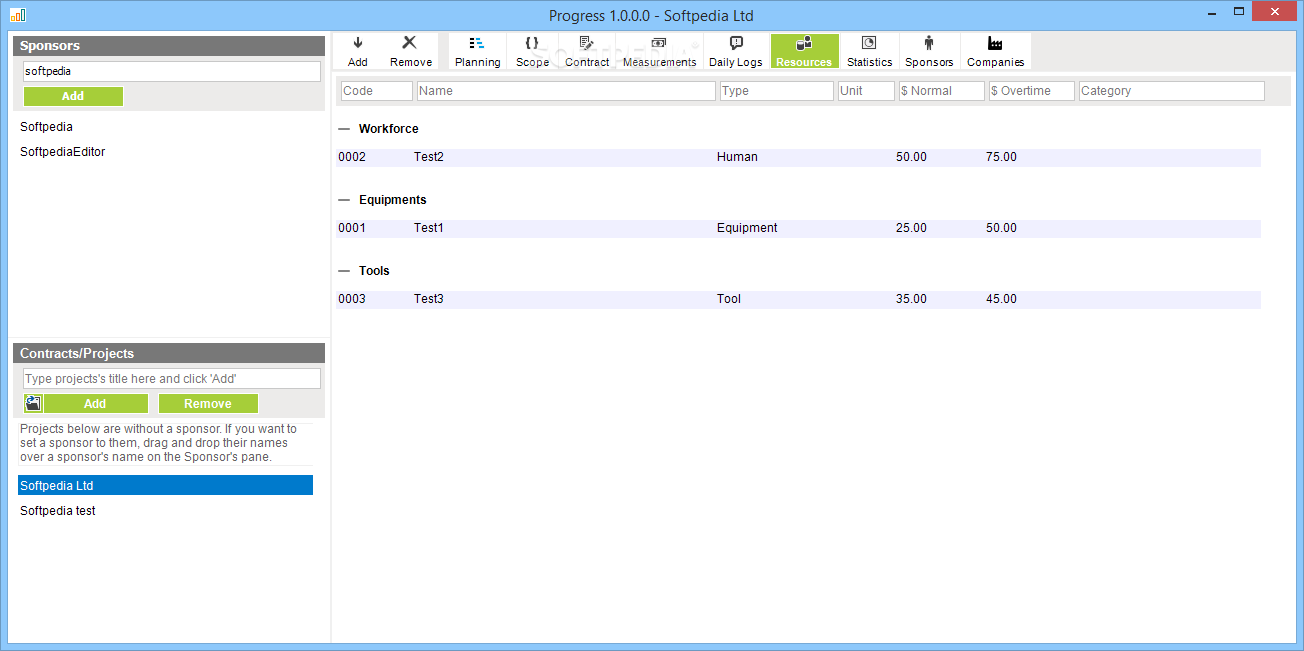This screenshot has height=651, width=1304.
Task: Click the Contracts/Projects panel header
Action: [169, 353]
